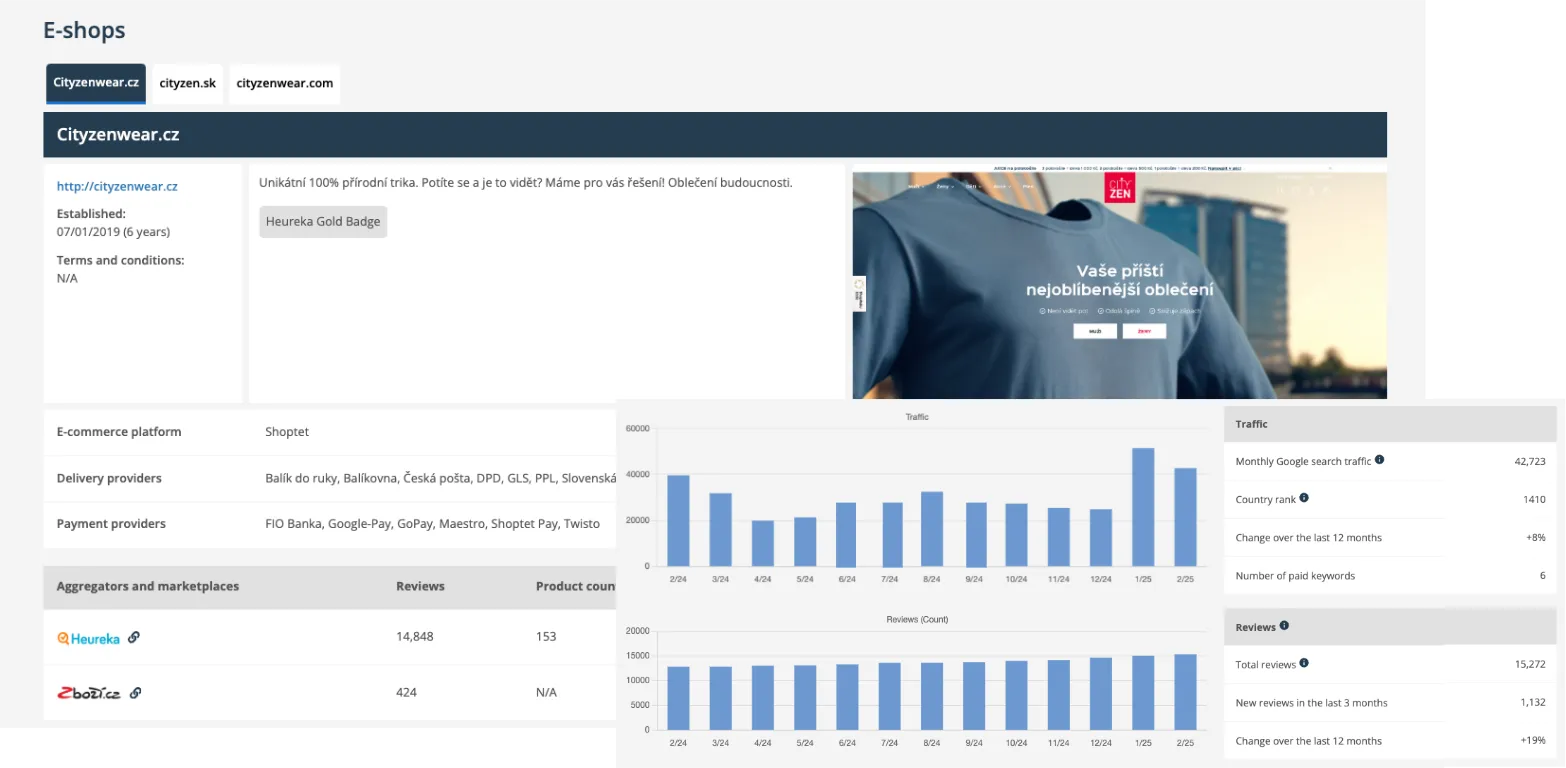This screenshot has width=1566, height=768.
Task: Click the Zboží.cz logo icon
Action: (x=90, y=692)
